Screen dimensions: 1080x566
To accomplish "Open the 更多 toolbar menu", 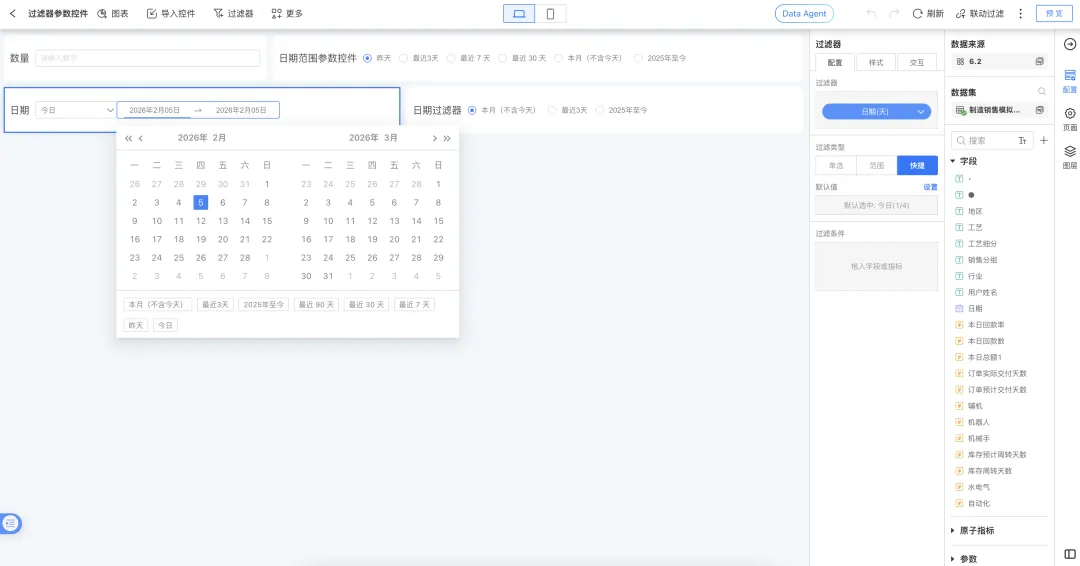I will point(287,14).
